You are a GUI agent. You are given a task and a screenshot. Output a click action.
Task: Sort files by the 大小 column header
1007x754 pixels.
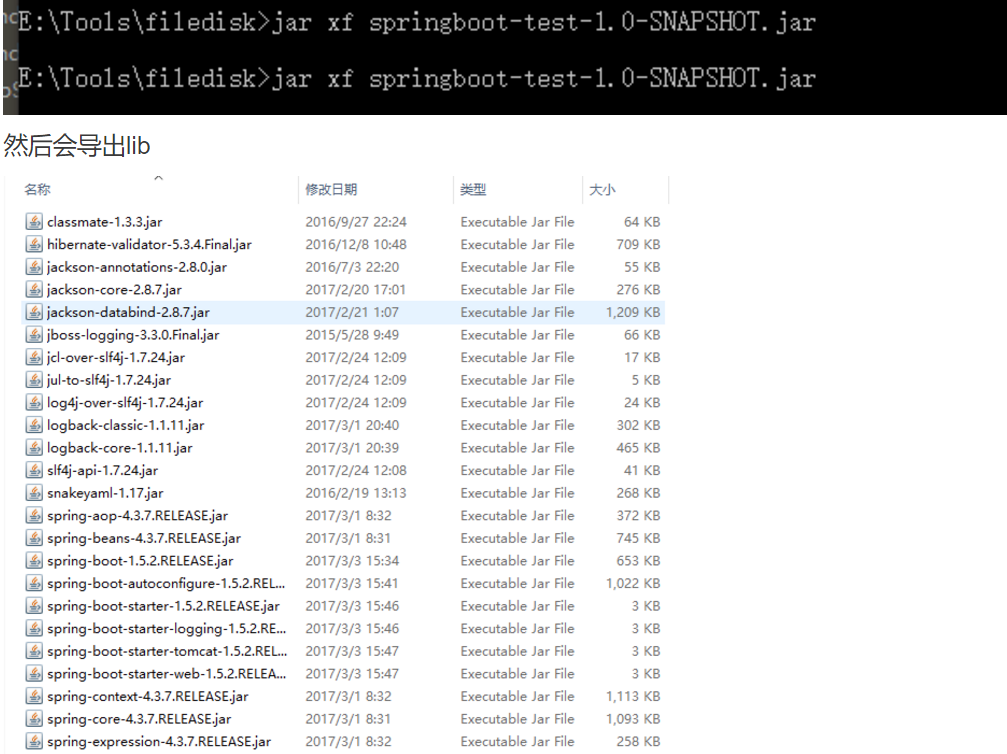click(x=602, y=189)
